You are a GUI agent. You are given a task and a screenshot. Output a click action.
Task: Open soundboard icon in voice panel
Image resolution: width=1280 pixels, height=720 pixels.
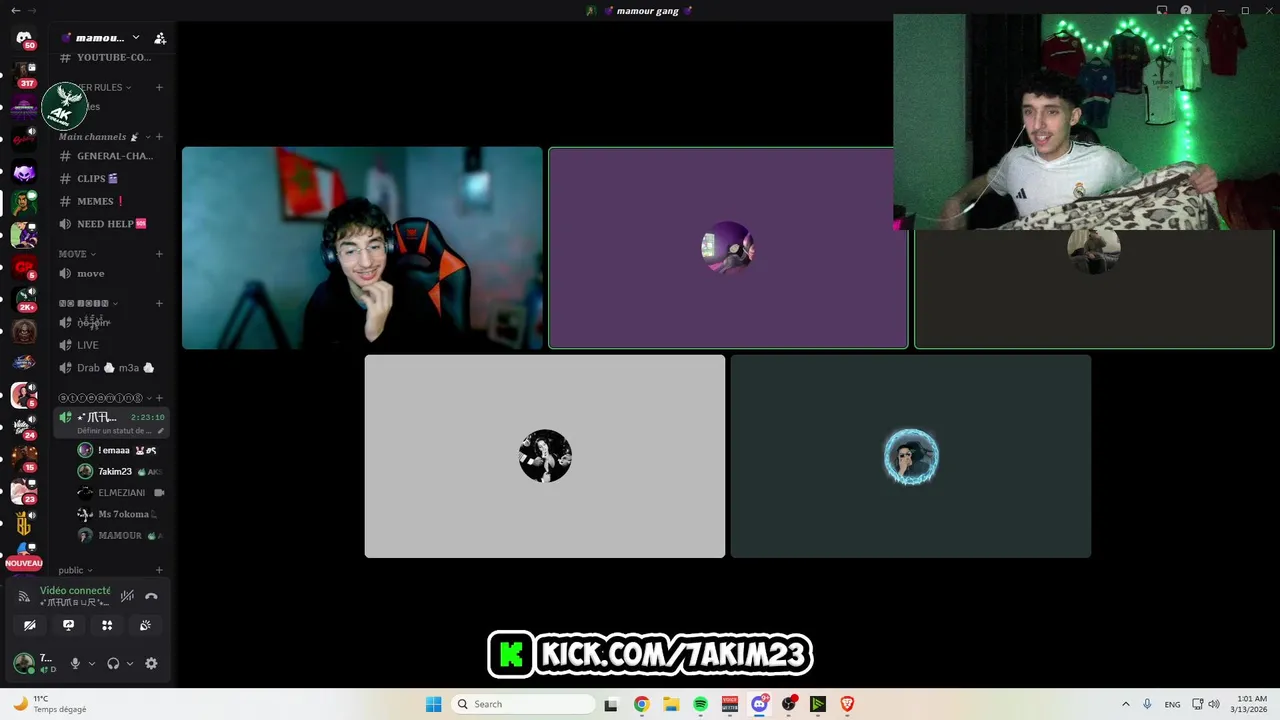point(145,625)
